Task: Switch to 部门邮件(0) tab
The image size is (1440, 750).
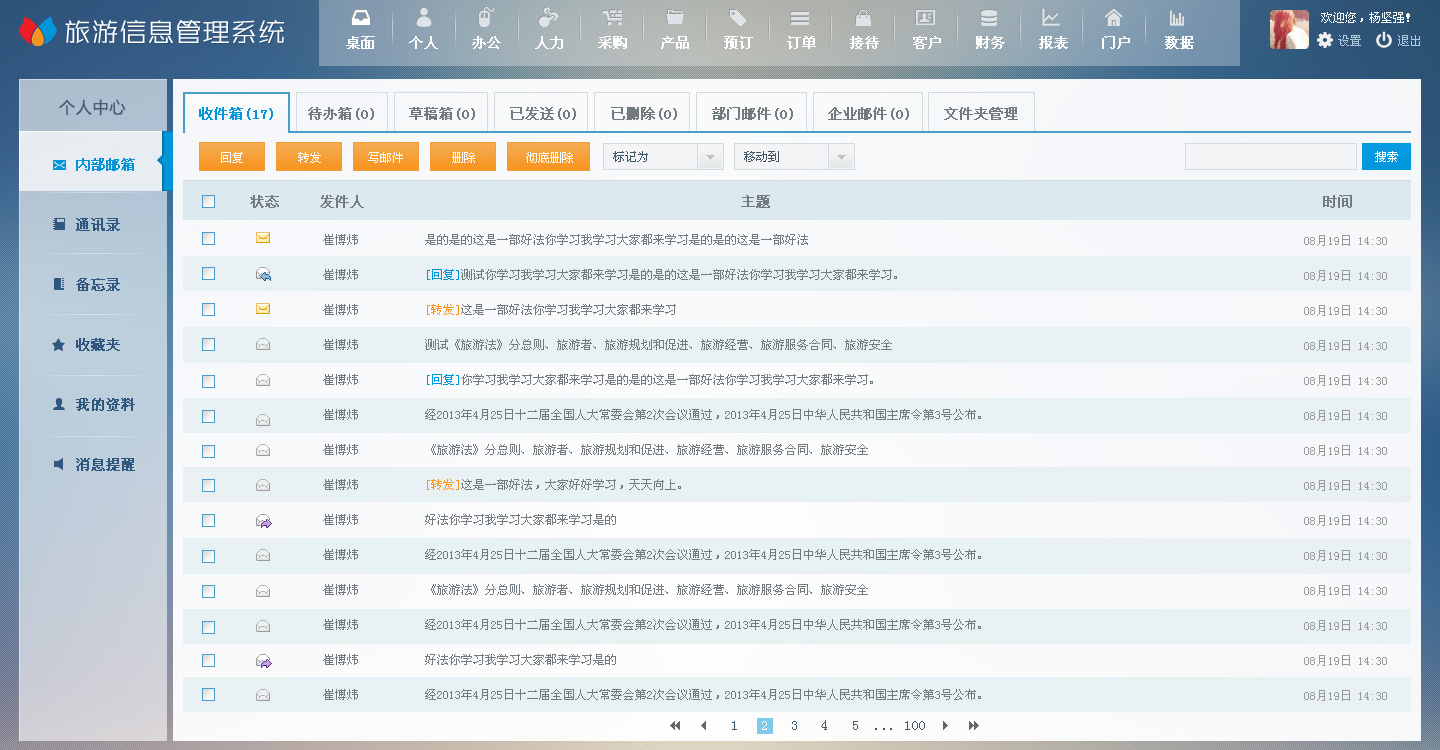Action: (x=752, y=113)
